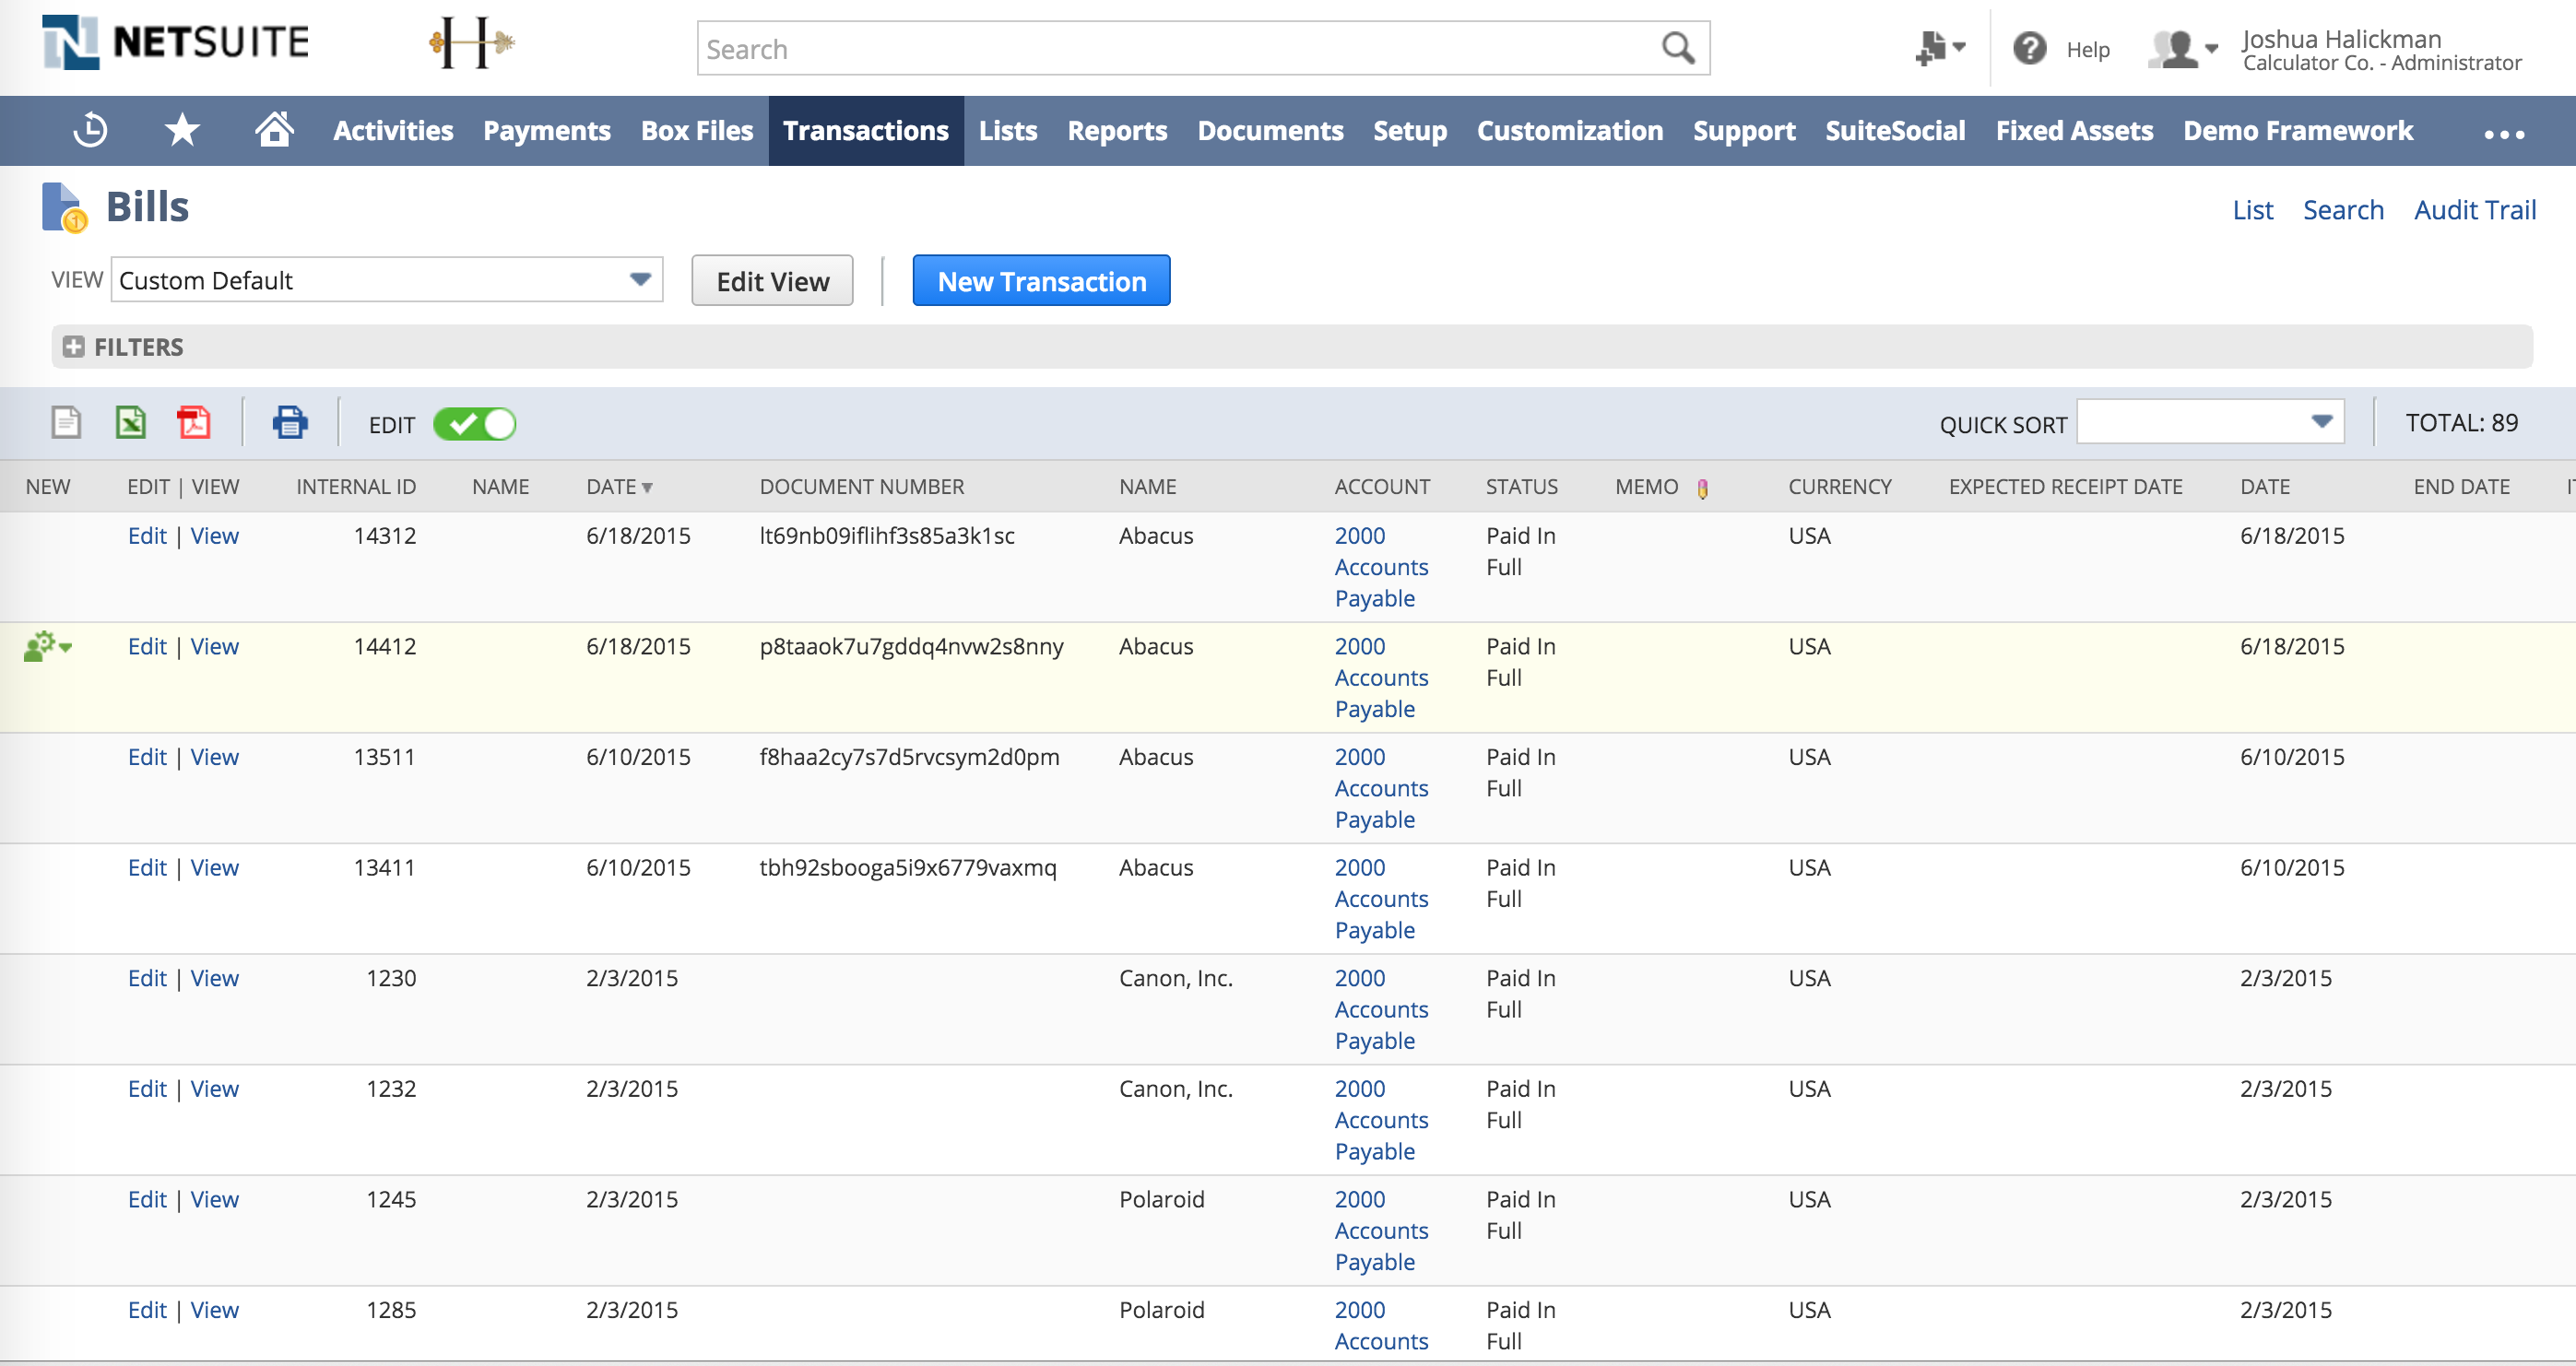This screenshot has height=1366, width=2576.
Task: Open the Reports menu
Action: [1116, 131]
